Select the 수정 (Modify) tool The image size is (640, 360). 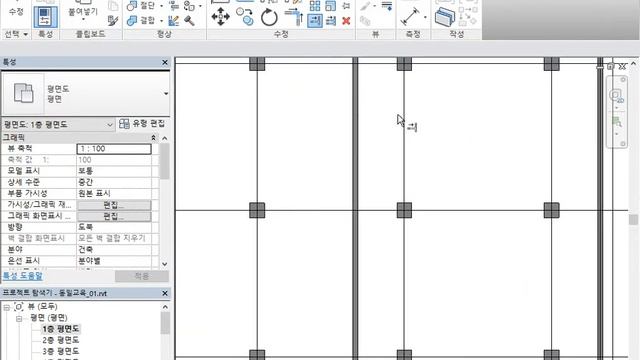[16, 11]
